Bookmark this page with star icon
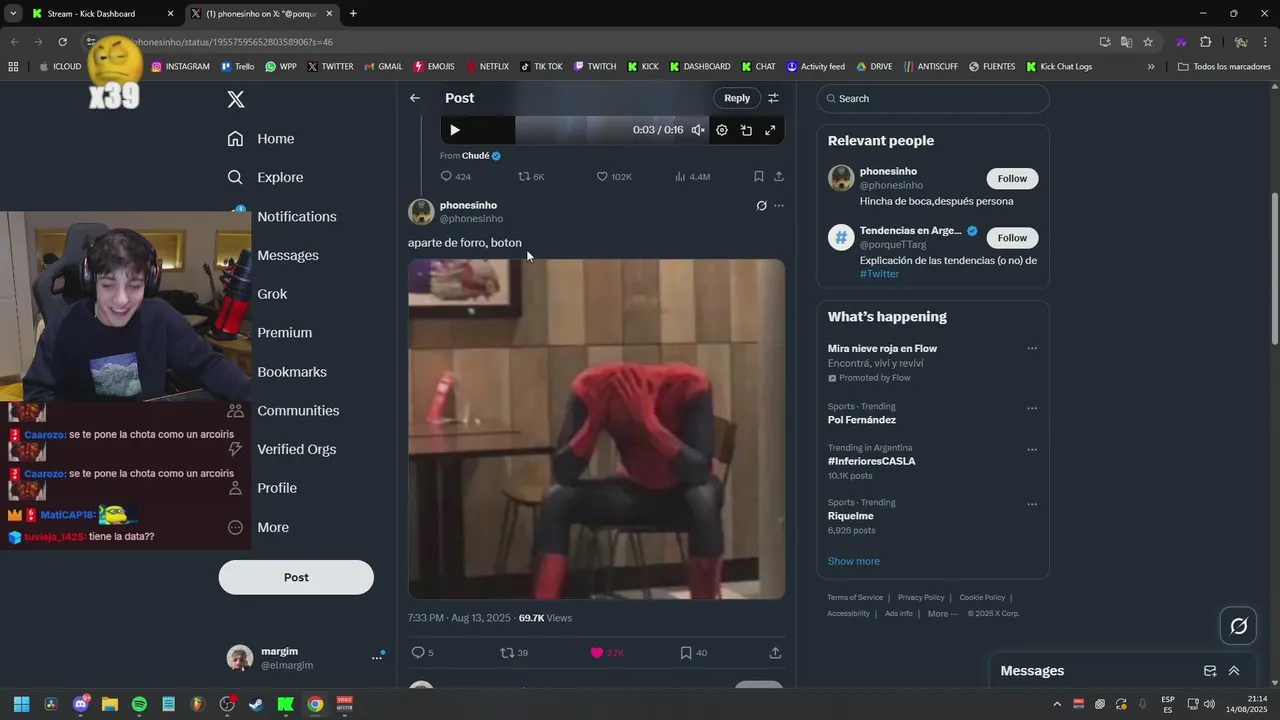The width and height of the screenshot is (1280, 720). [1148, 42]
